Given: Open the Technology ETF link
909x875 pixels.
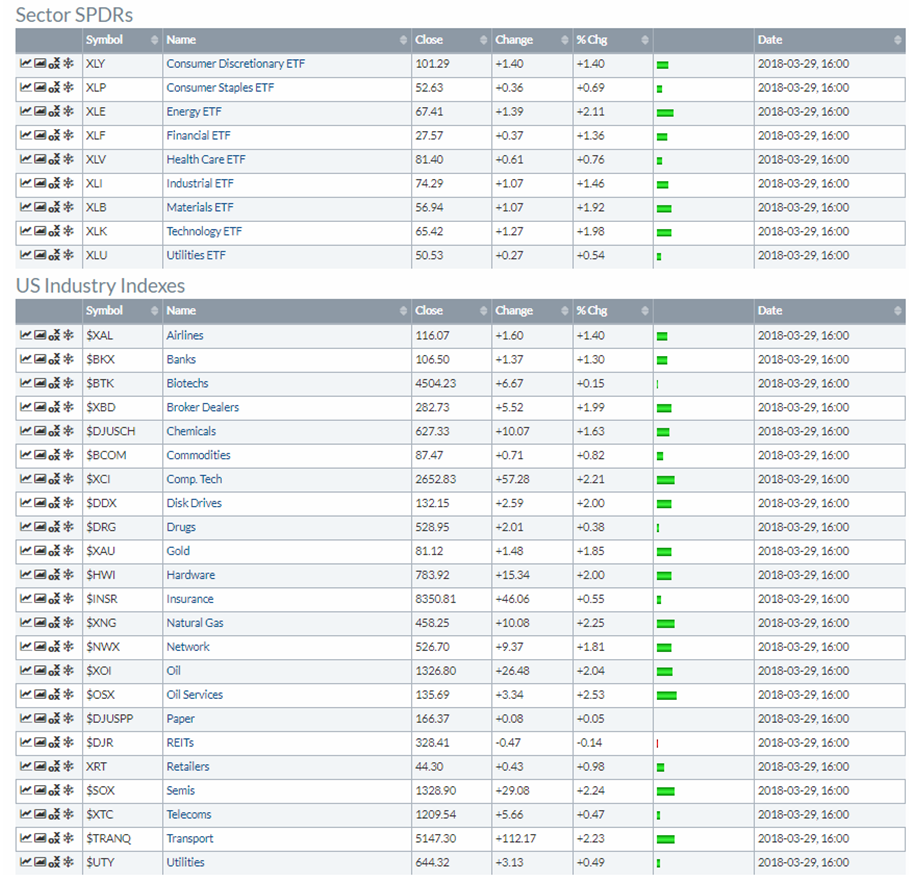Looking at the screenshot, I should click(204, 232).
